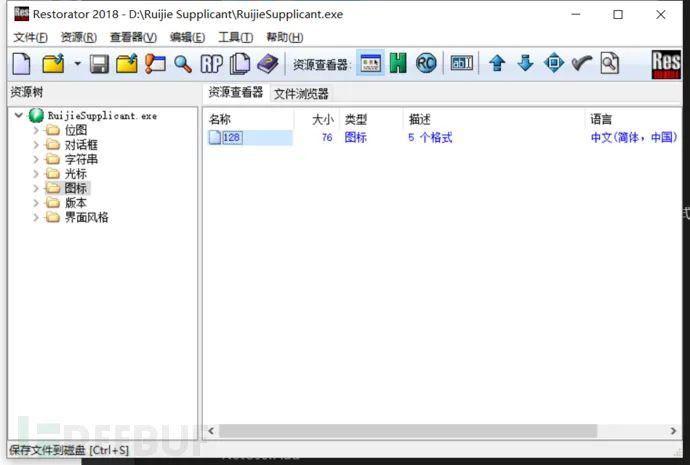
Task: Select the 版本 tree item
Action: point(76,203)
